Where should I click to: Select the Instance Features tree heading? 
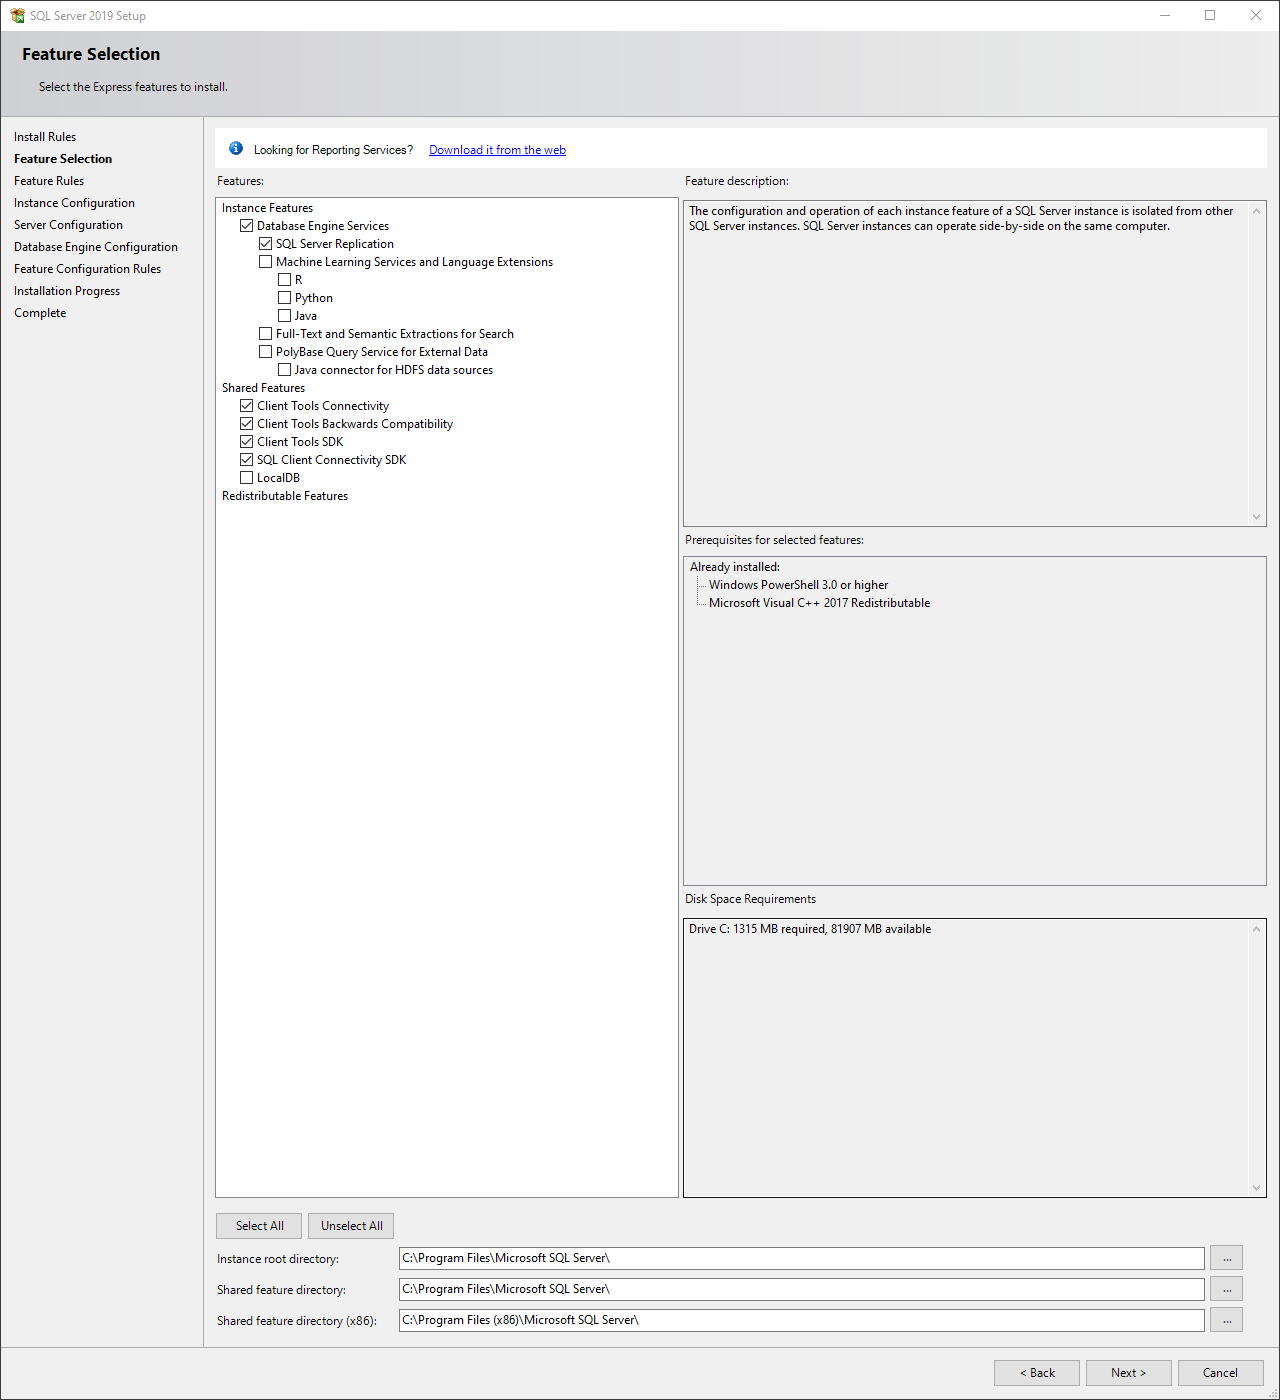(x=267, y=208)
